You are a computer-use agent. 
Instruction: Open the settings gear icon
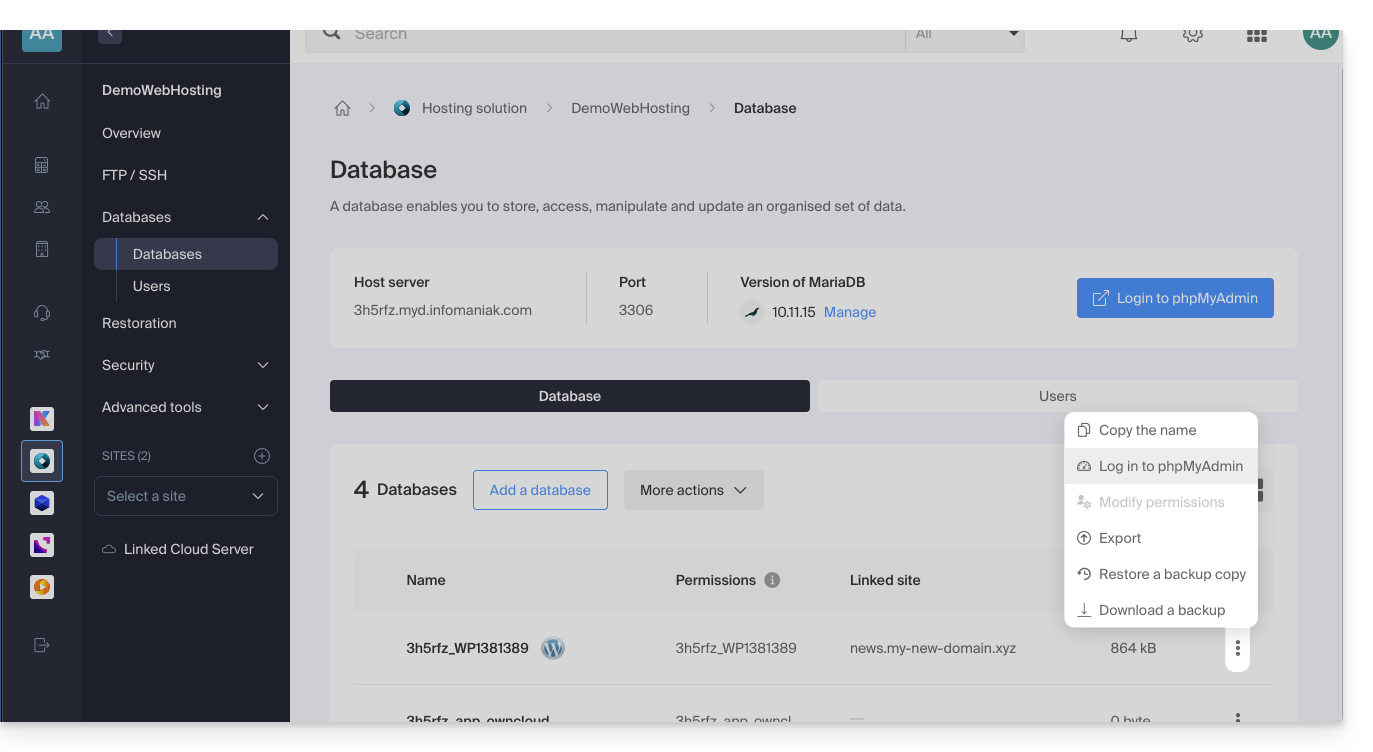(1192, 35)
